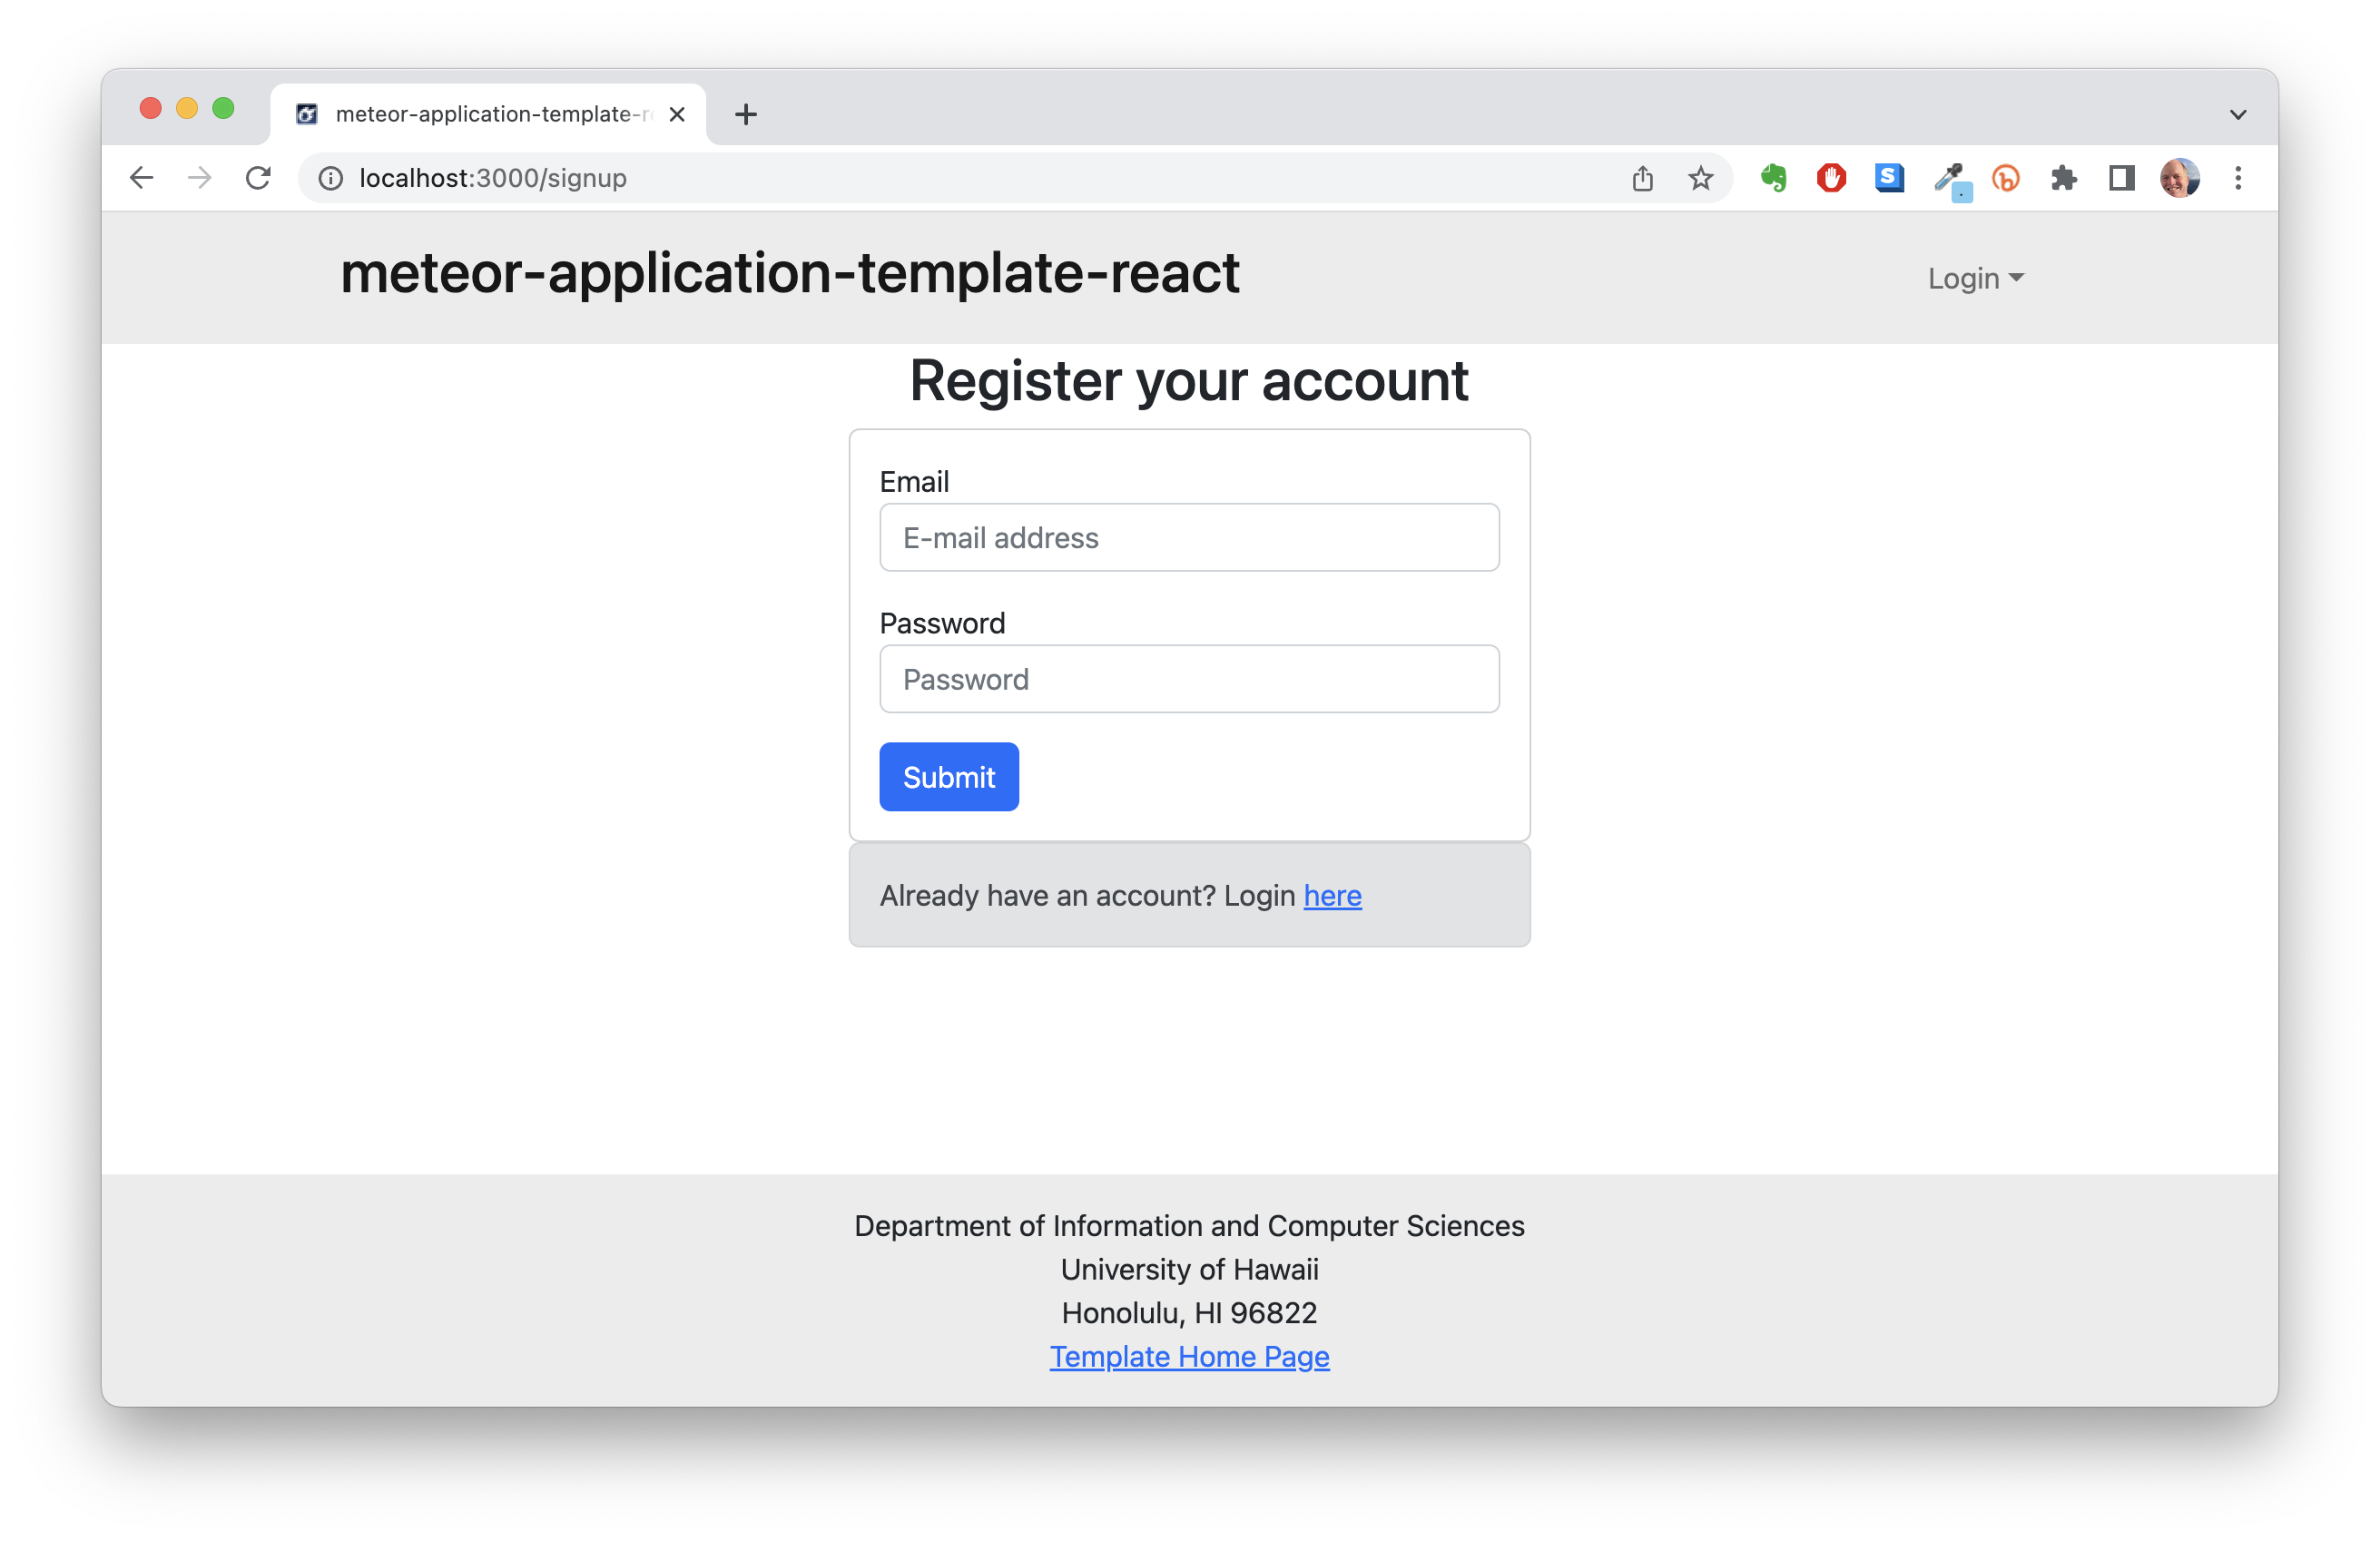Open the Chrome three-dot menu

click(x=2238, y=178)
